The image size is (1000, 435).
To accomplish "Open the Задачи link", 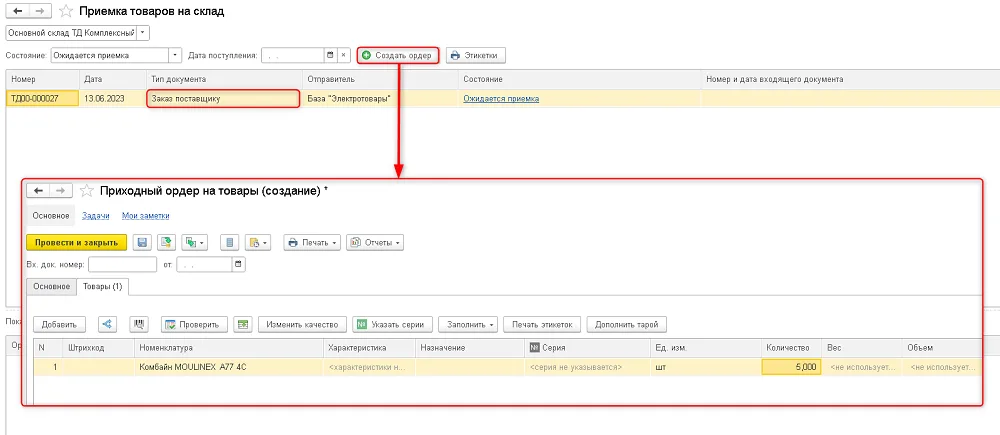I will (96, 216).
